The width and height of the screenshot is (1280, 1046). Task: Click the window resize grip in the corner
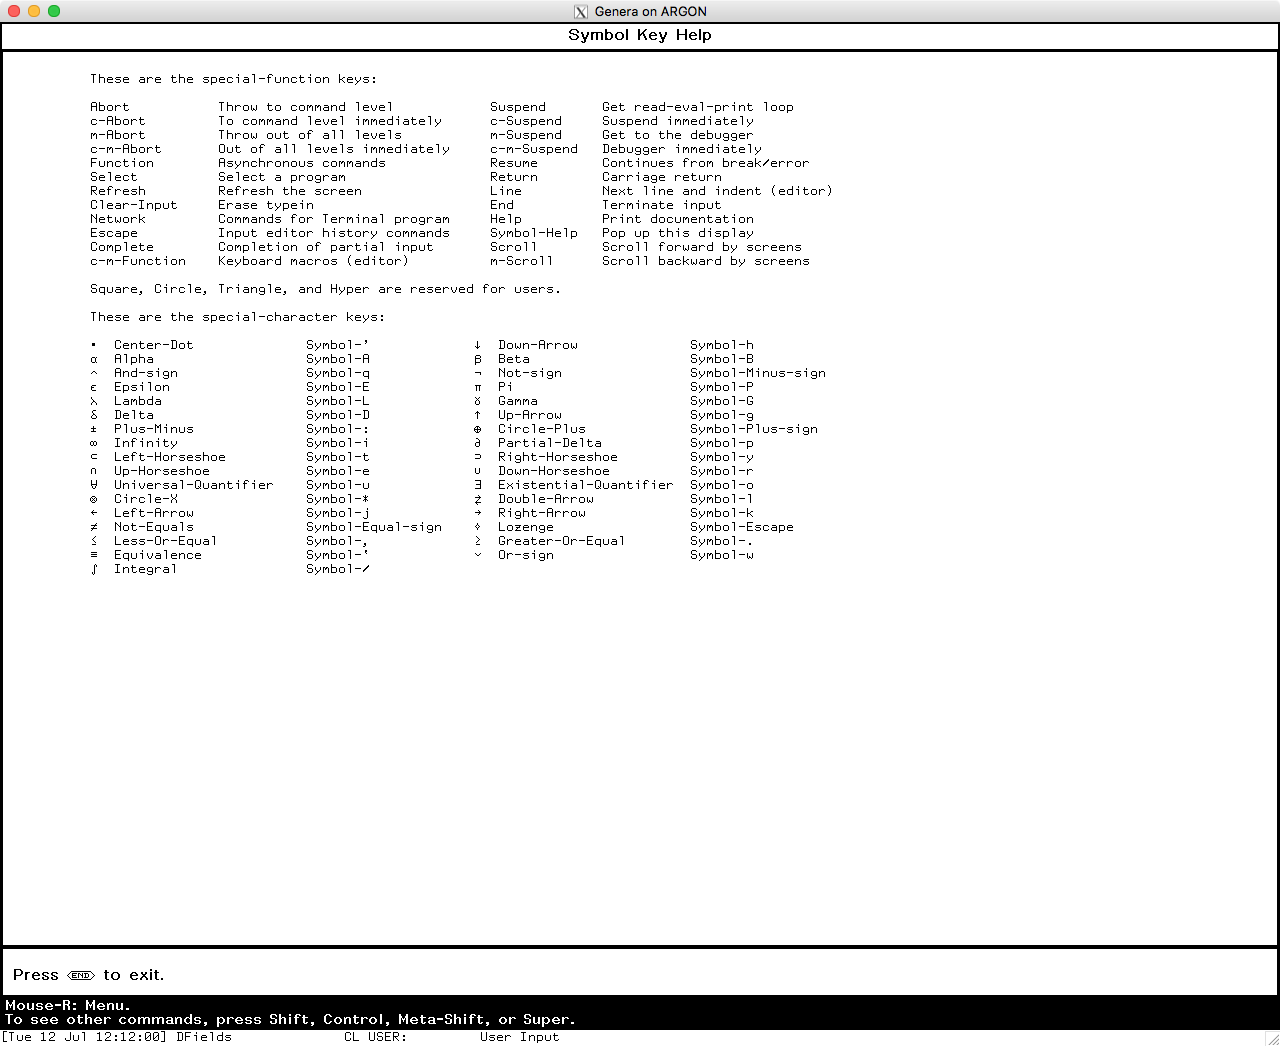(x=1271, y=1038)
